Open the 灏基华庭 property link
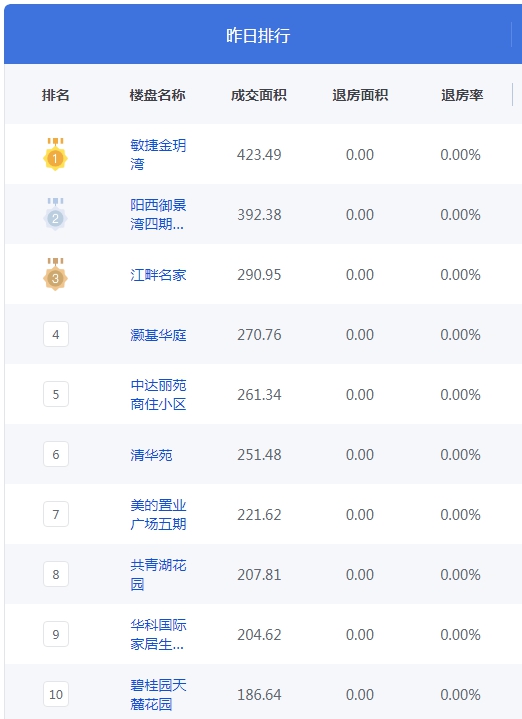This screenshot has height=719, width=522. coord(158,335)
